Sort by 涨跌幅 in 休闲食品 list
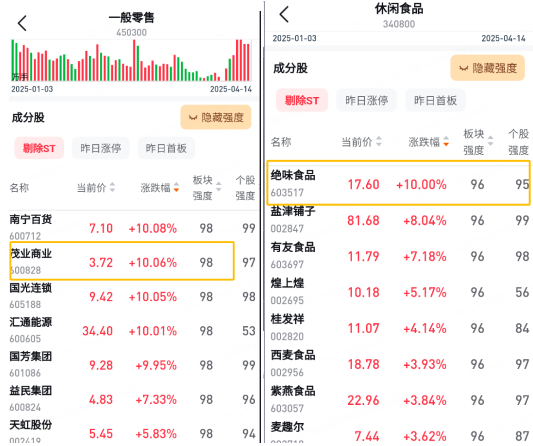This screenshot has height=446, width=533. point(429,141)
